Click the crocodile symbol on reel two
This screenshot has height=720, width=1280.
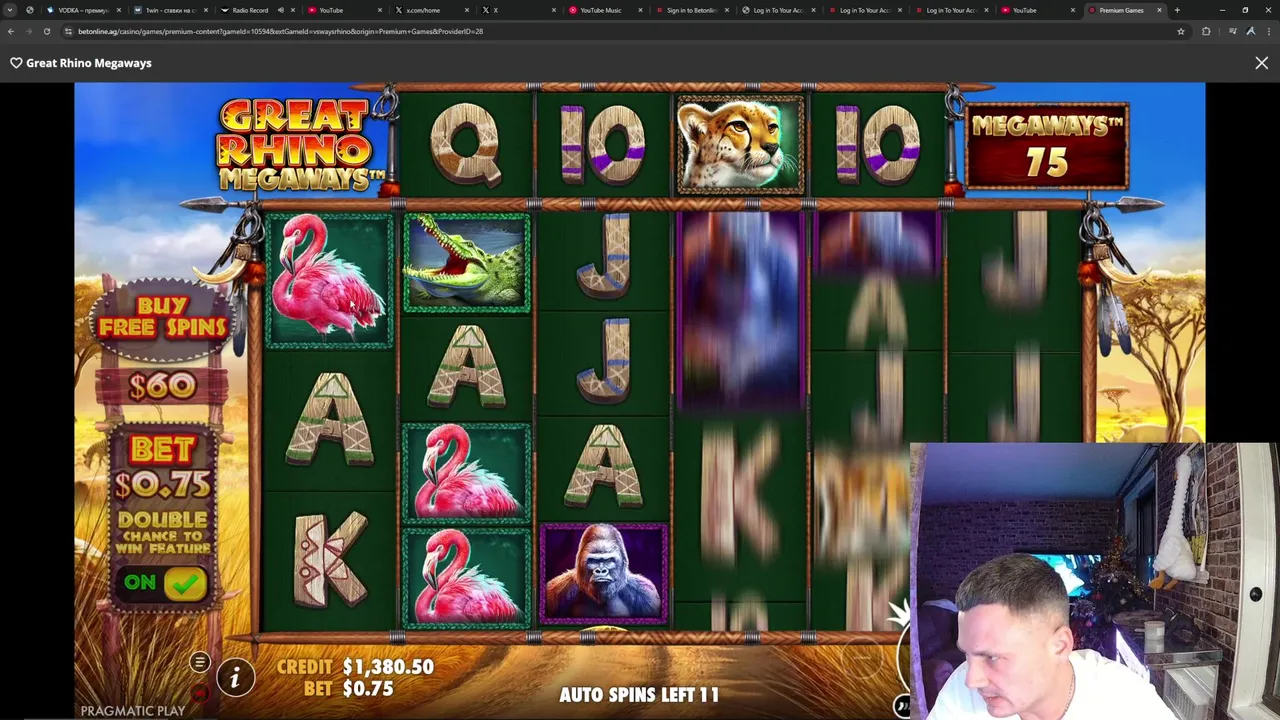point(467,262)
